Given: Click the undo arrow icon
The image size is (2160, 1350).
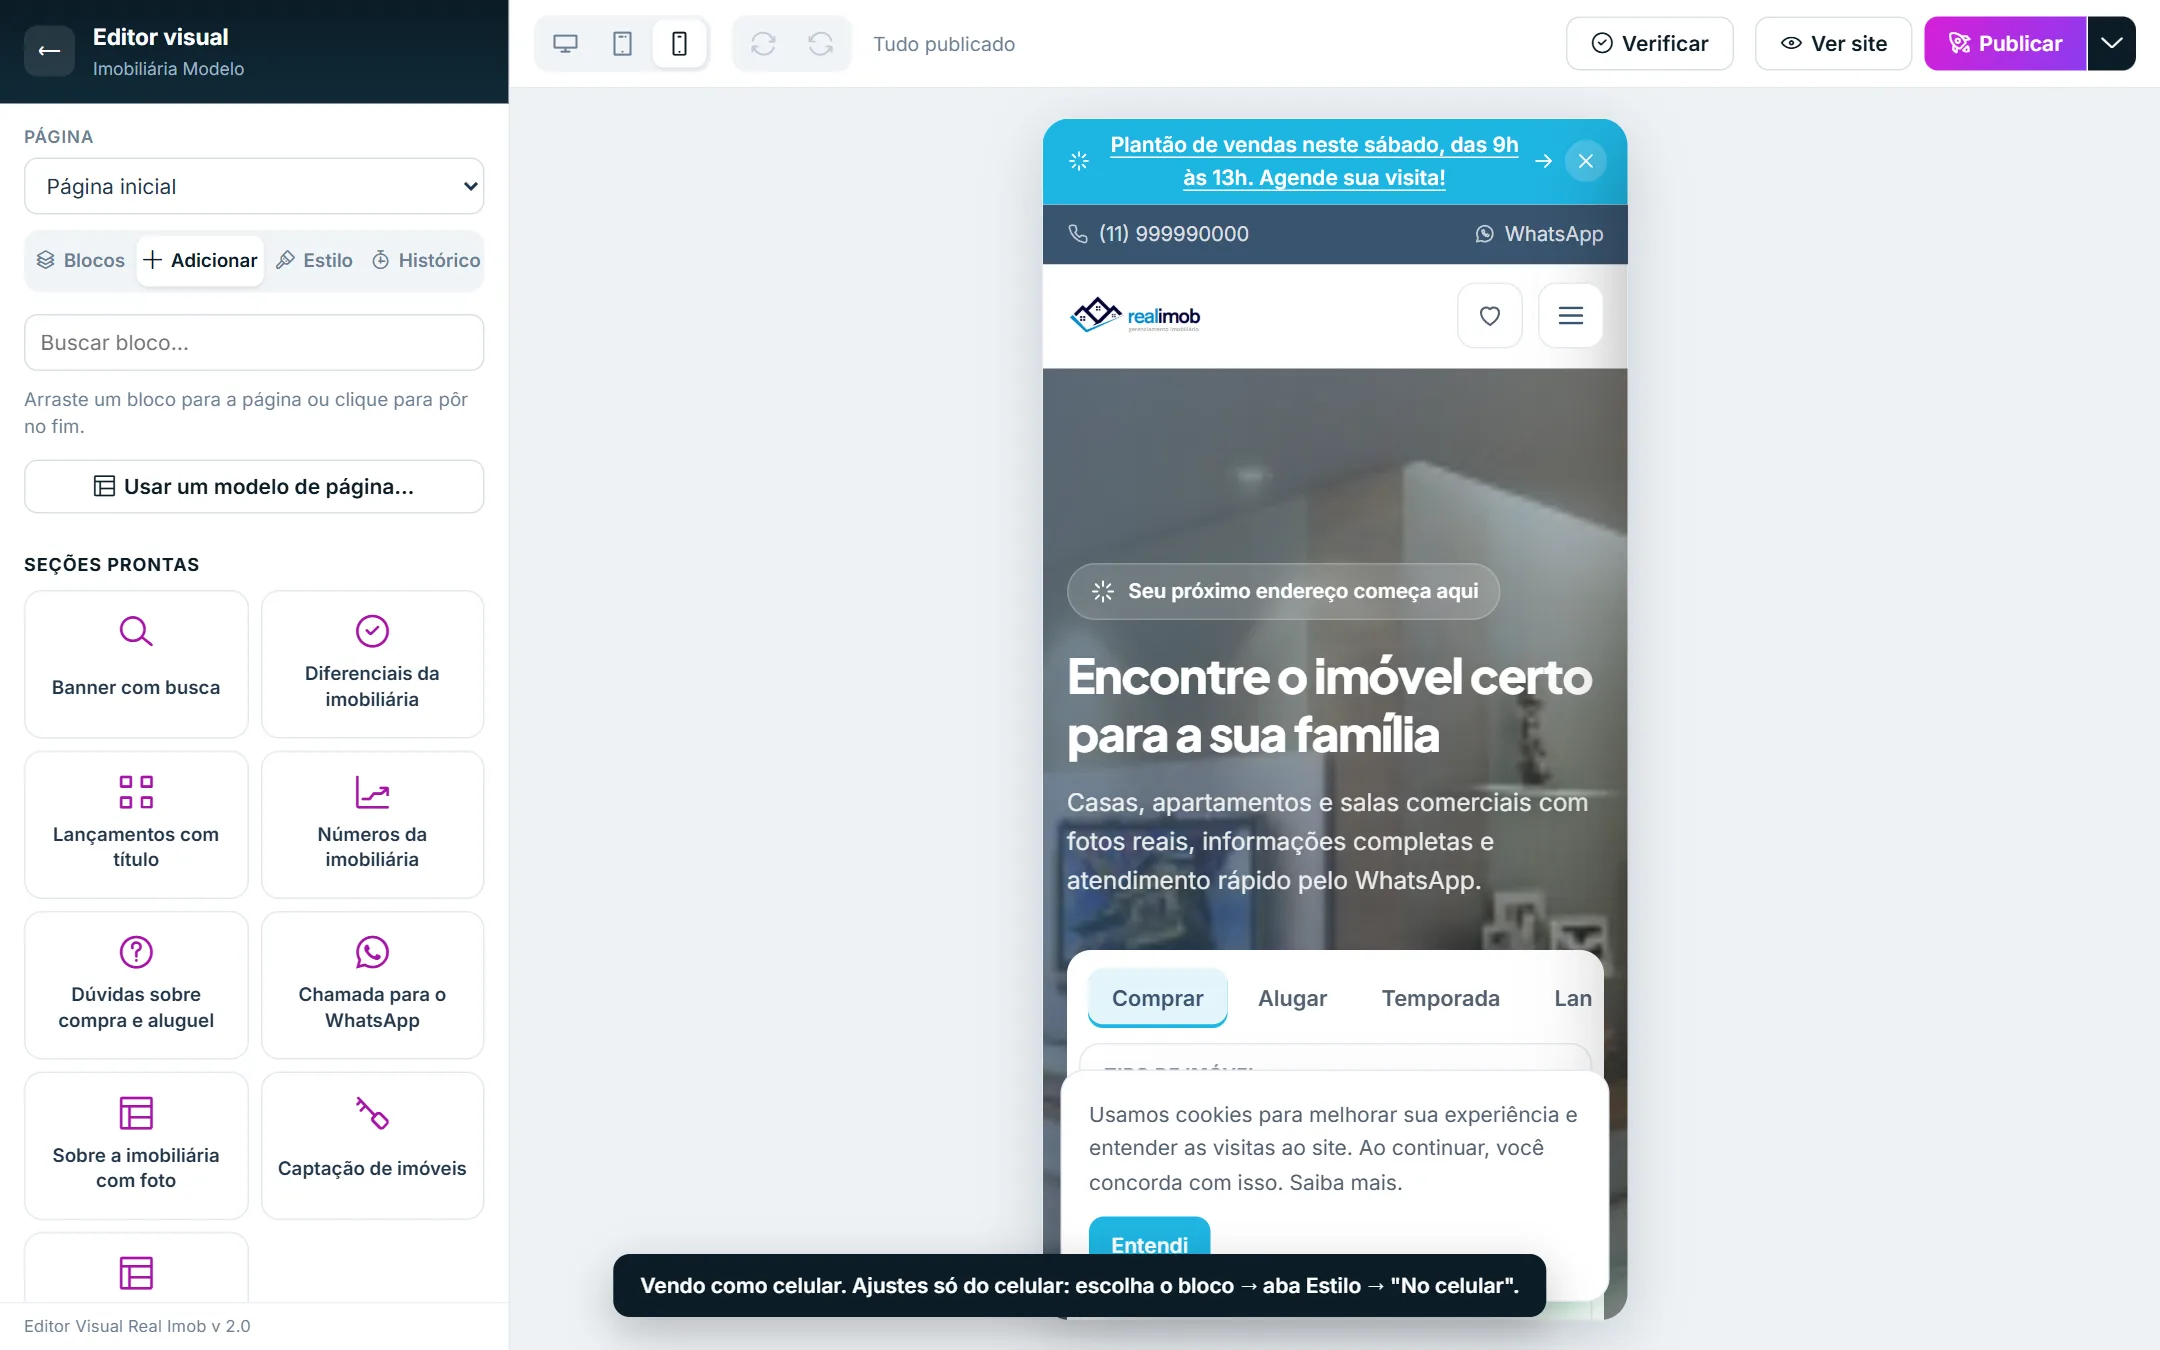Looking at the screenshot, I should point(763,44).
